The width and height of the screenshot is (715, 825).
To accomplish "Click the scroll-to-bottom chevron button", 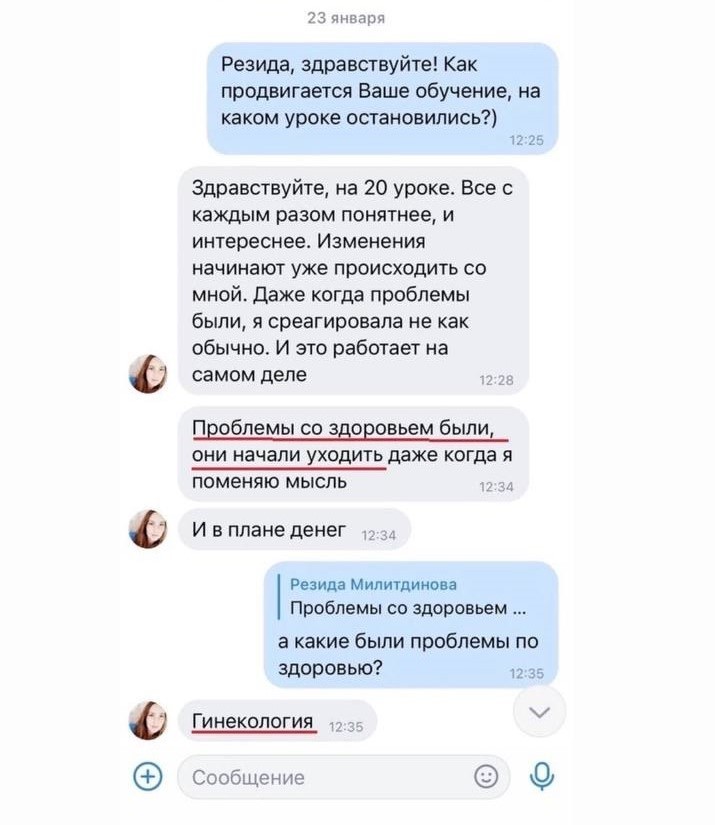I will (539, 712).
